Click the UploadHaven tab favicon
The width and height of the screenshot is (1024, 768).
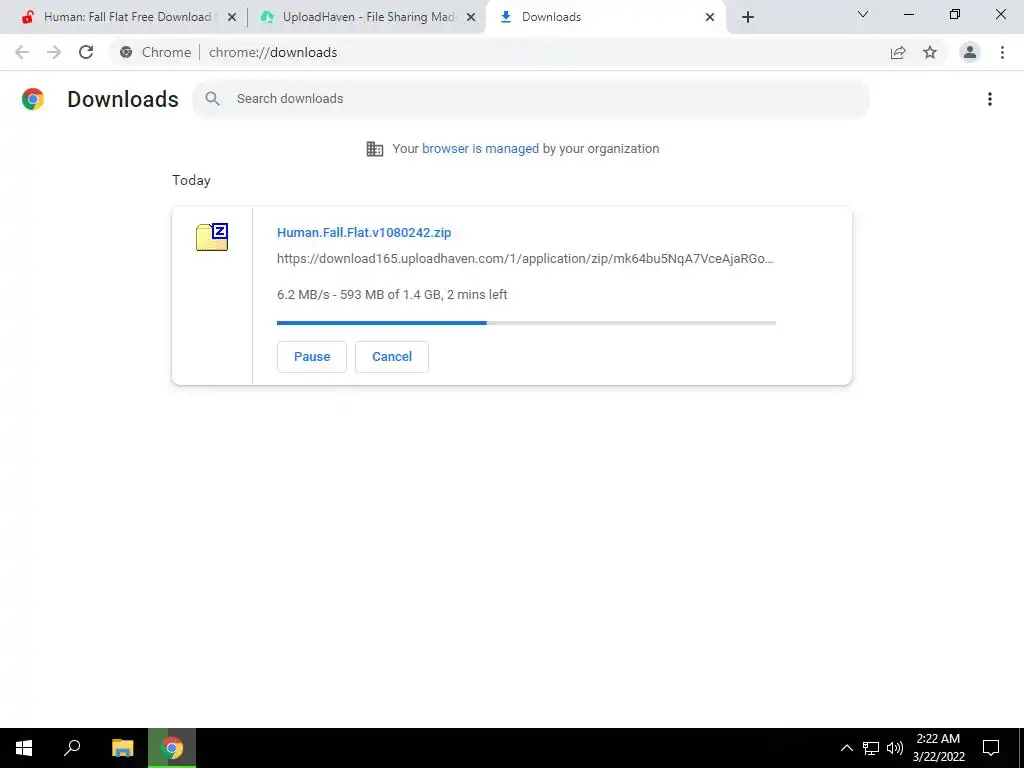click(267, 17)
